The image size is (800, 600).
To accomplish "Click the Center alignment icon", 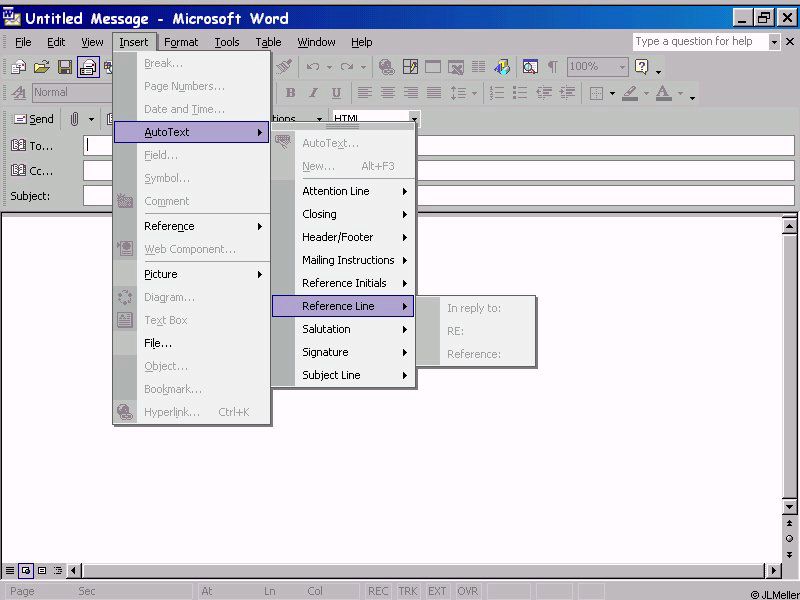I will 387,93.
